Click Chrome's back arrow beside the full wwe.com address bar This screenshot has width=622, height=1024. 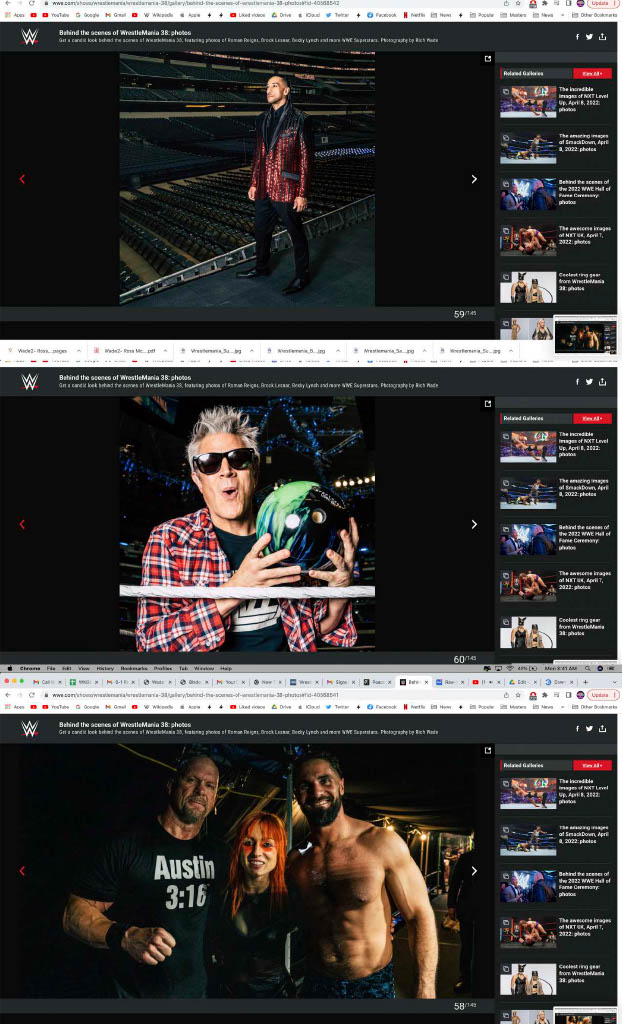point(7,695)
